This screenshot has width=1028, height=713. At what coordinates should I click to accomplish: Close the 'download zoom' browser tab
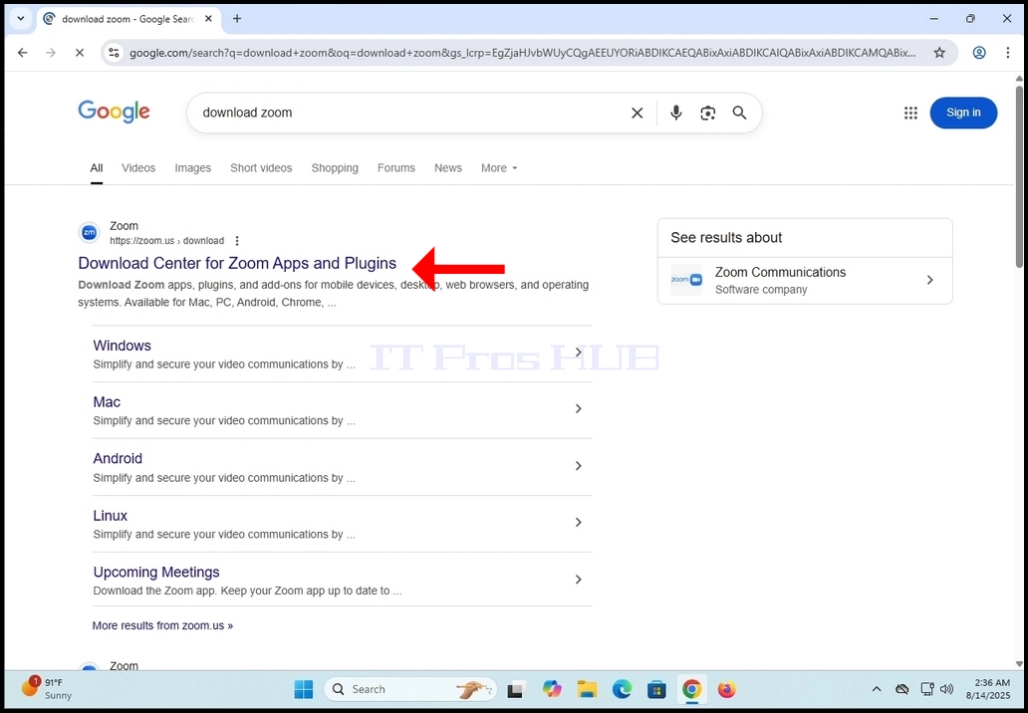208,19
